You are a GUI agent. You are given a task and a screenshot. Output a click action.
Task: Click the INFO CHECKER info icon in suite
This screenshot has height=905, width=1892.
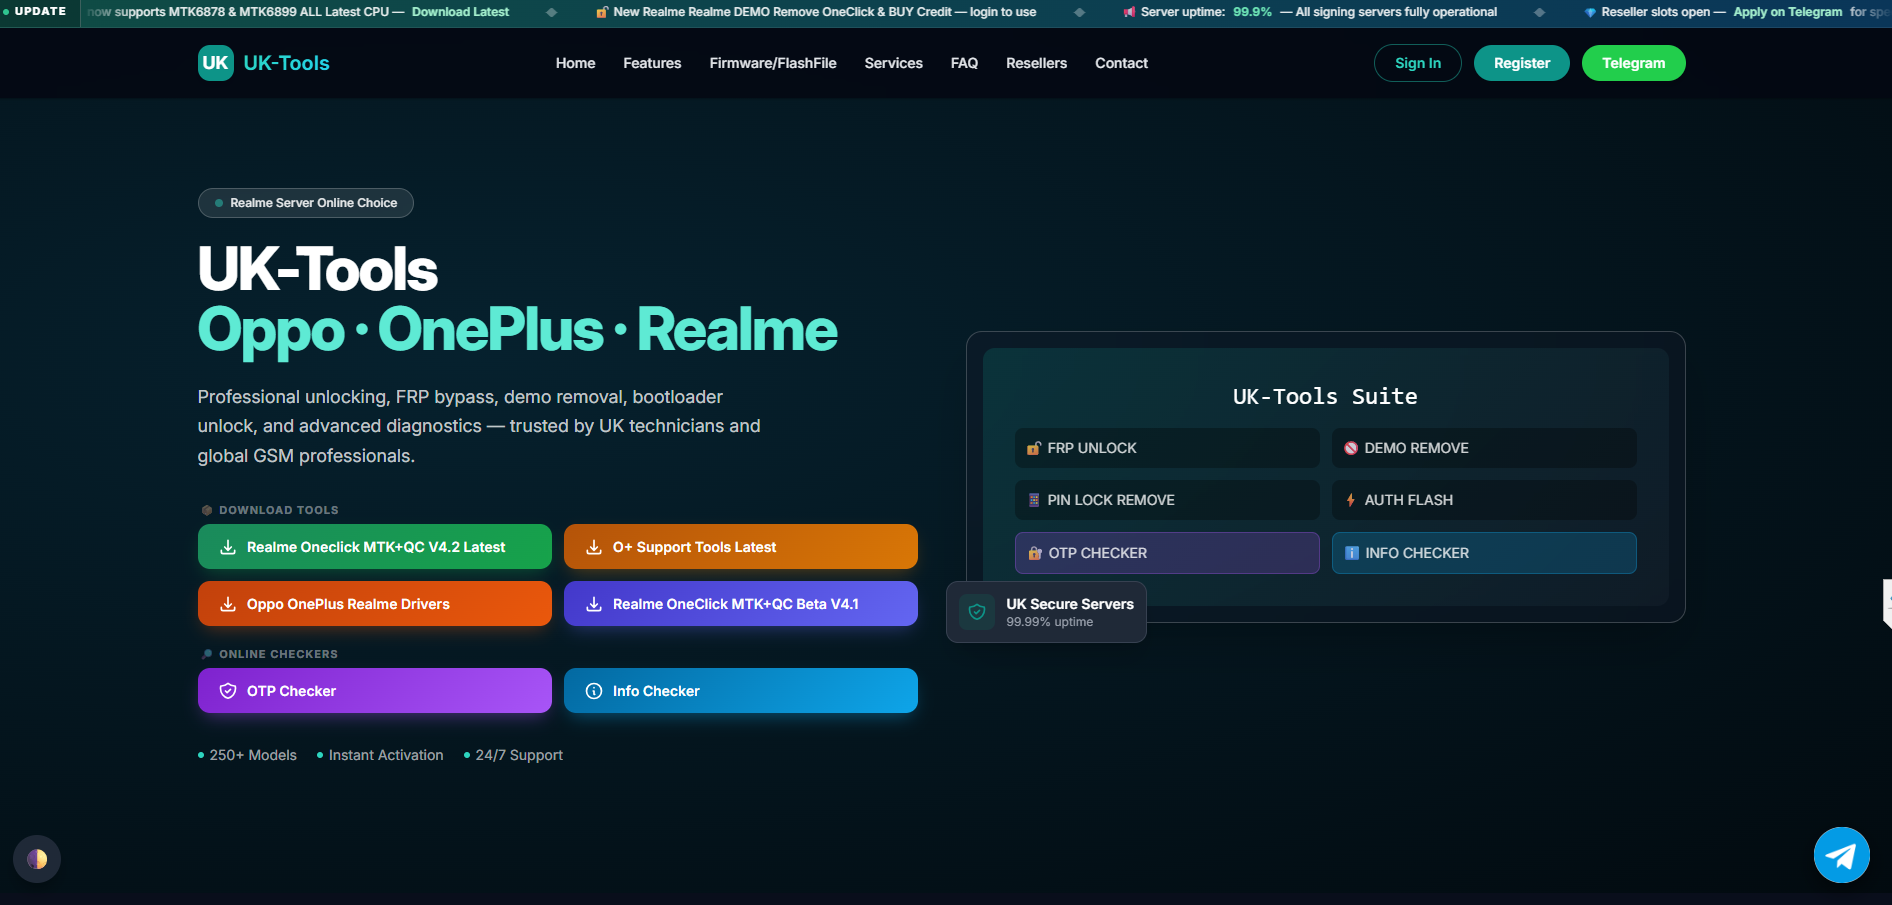click(x=1352, y=553)
